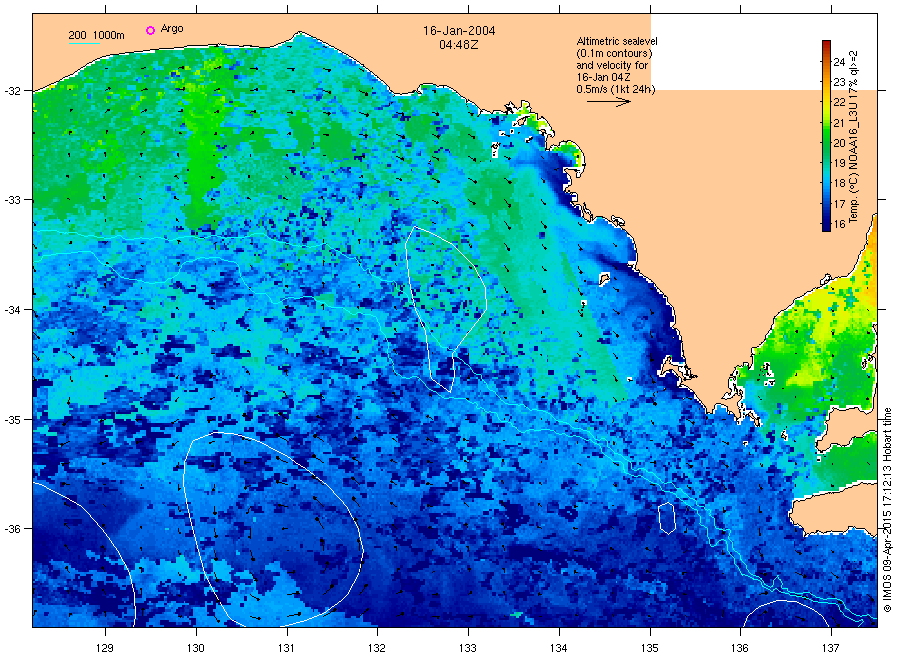Image resolution: width=900 pixels, height=660 pixels.
Task: Click the '0.5m/s (1kt 24h)' scale text
Action: 615,89
